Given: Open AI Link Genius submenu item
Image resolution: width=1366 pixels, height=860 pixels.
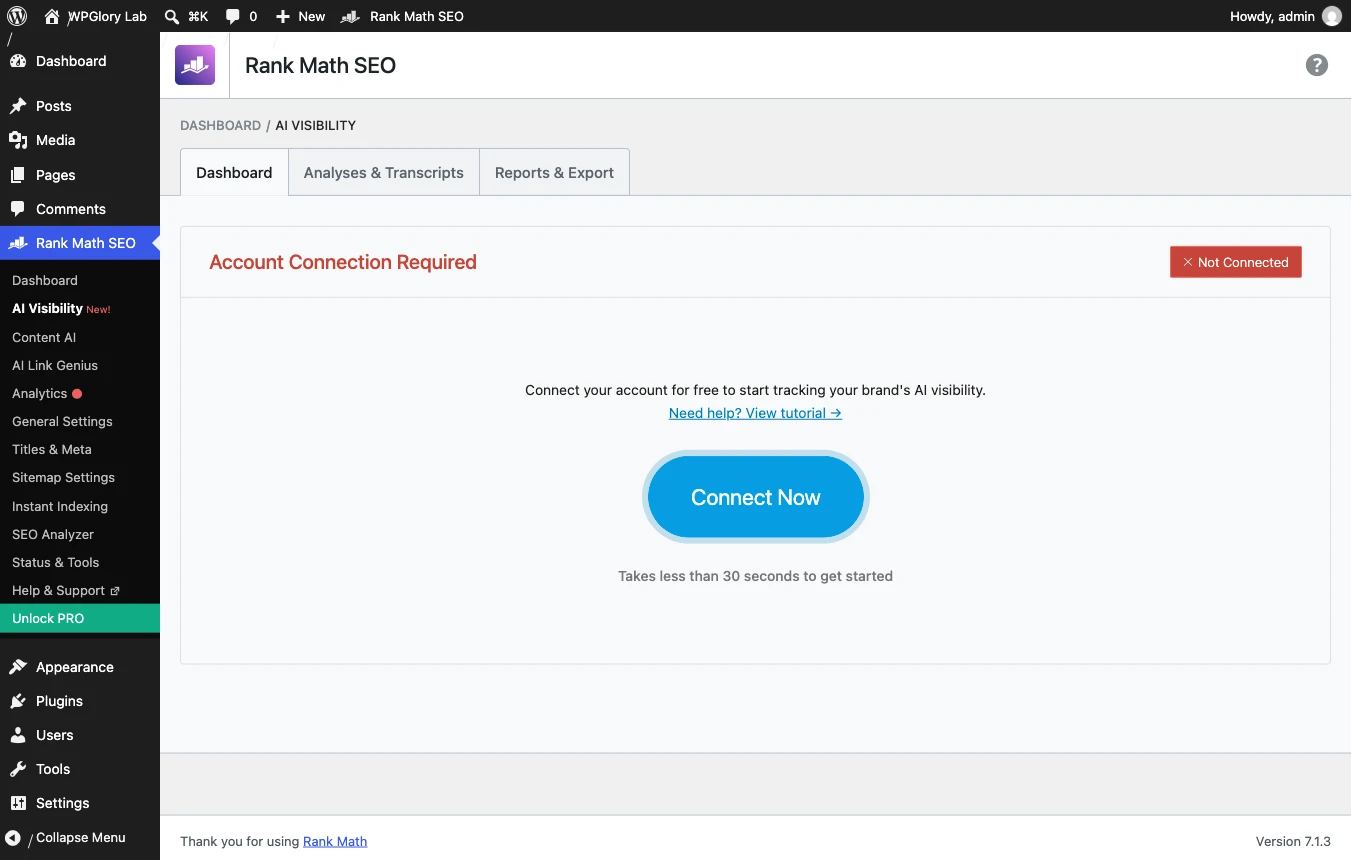Looking at the screenshot, I should click(x=80, y=365).
